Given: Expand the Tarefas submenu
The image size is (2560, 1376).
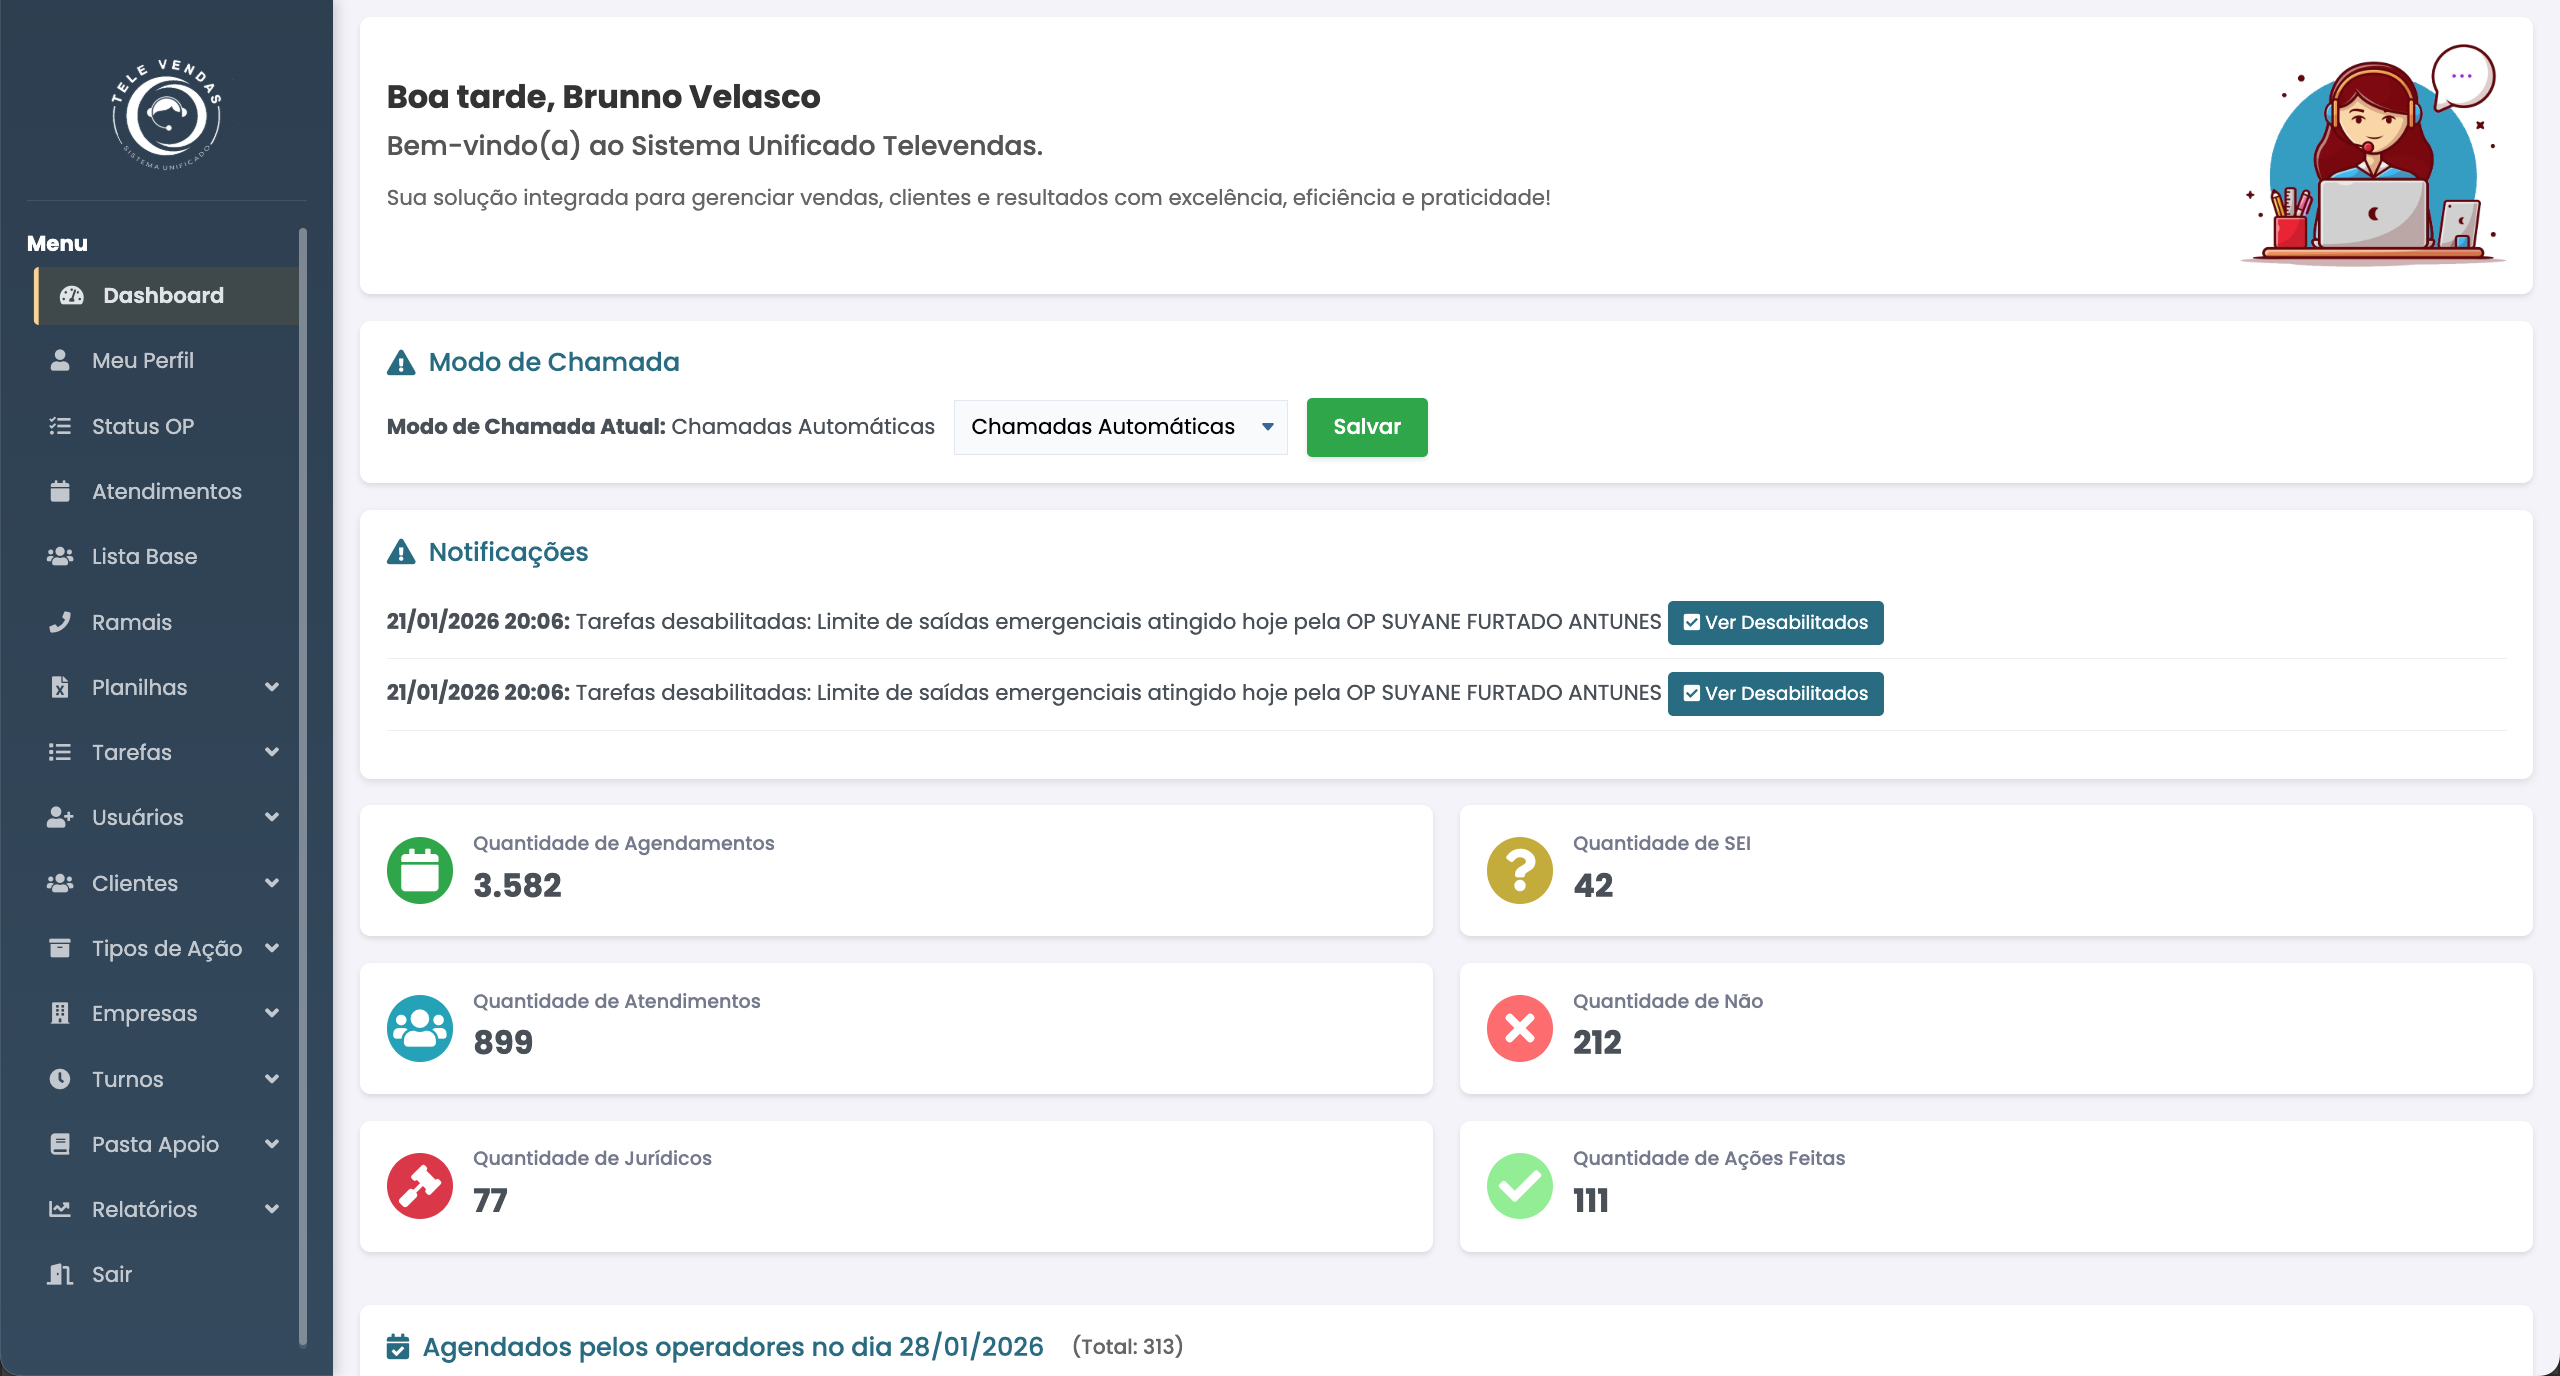Looking at the screenshot, I should (133, 752).
